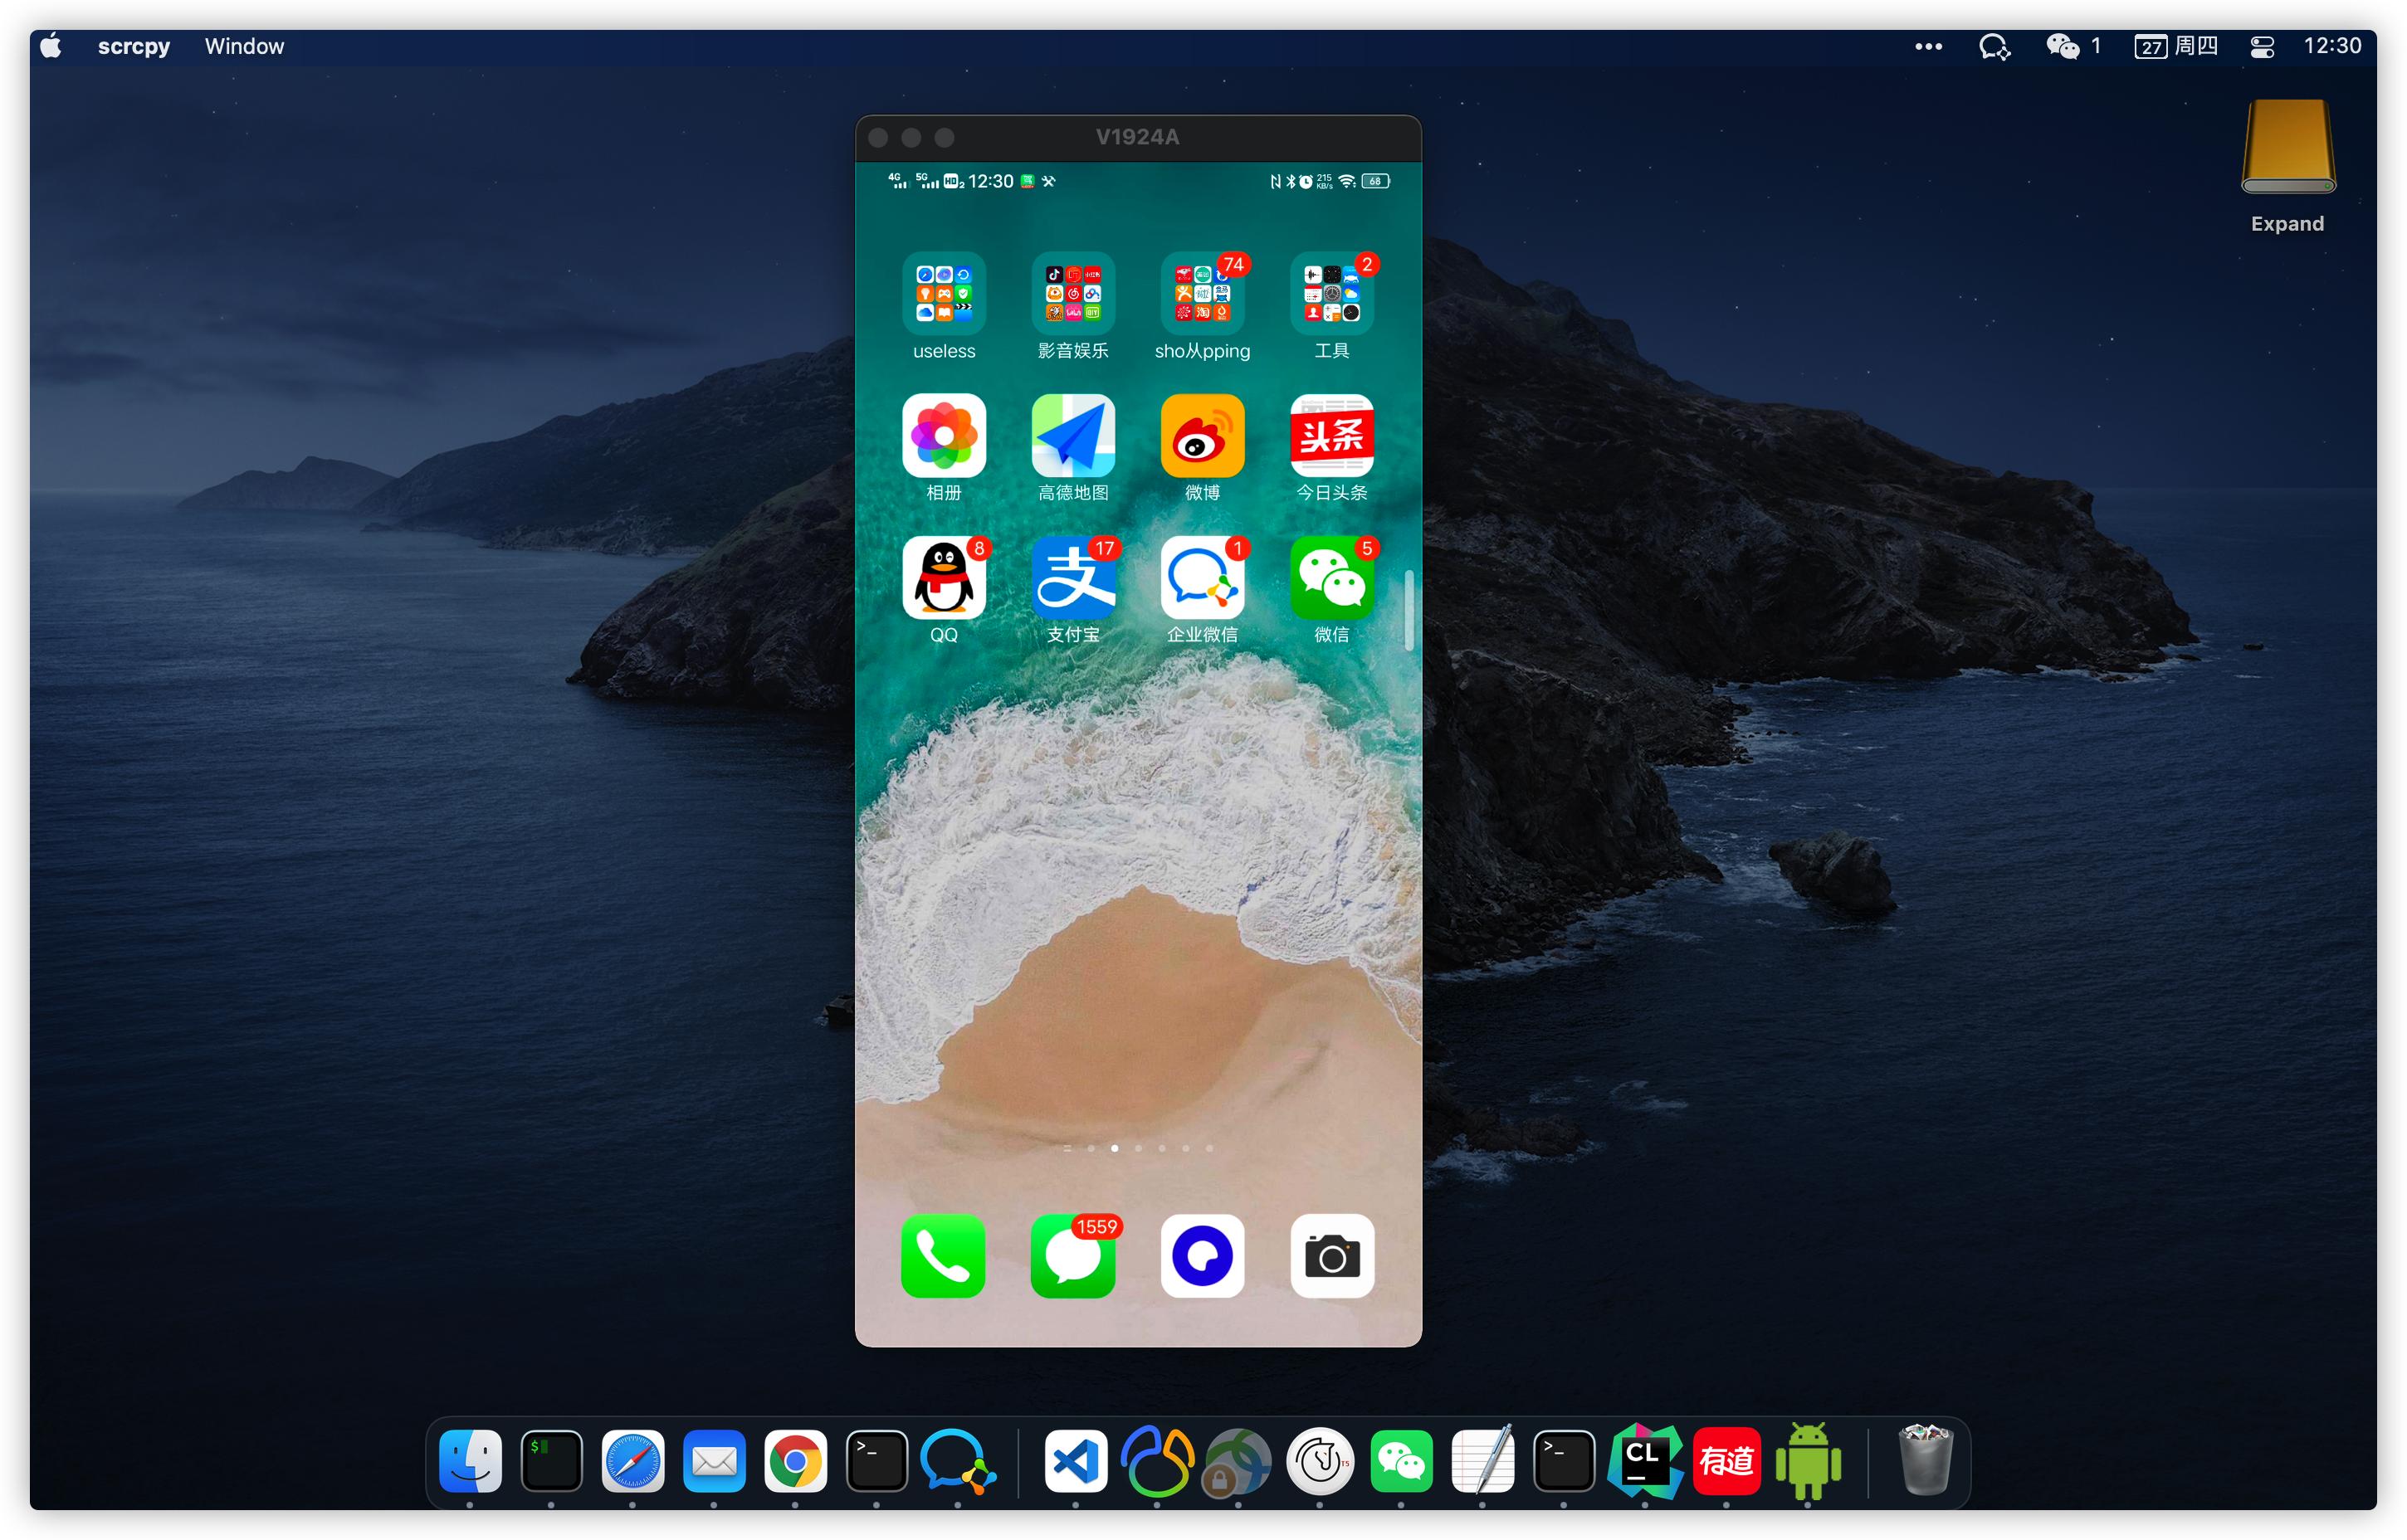The image size is (2407, 1540).
Task: Expand the useless app folder
Action: pyautogui.click(x=943, y=294)
